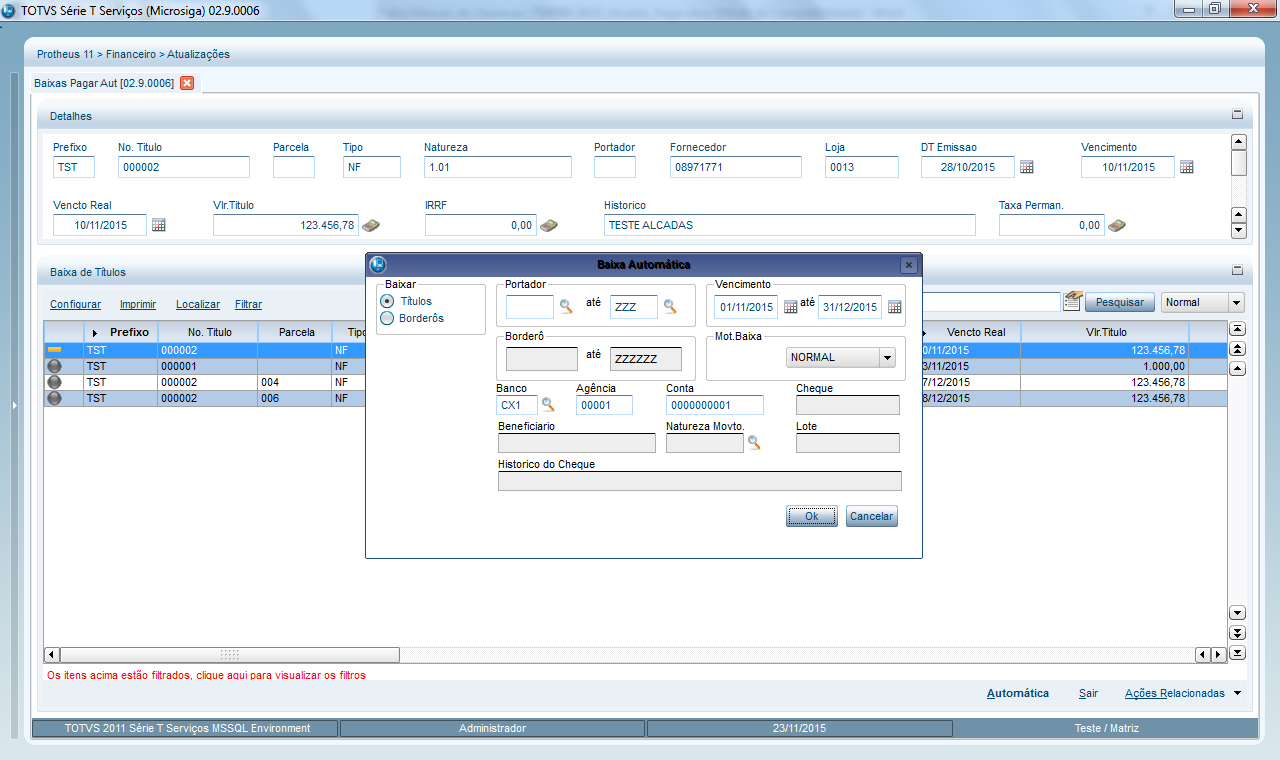
Task: Open calendar icon next to DT Emissao
Action: pyautogui.click(x=1026, y=167)
